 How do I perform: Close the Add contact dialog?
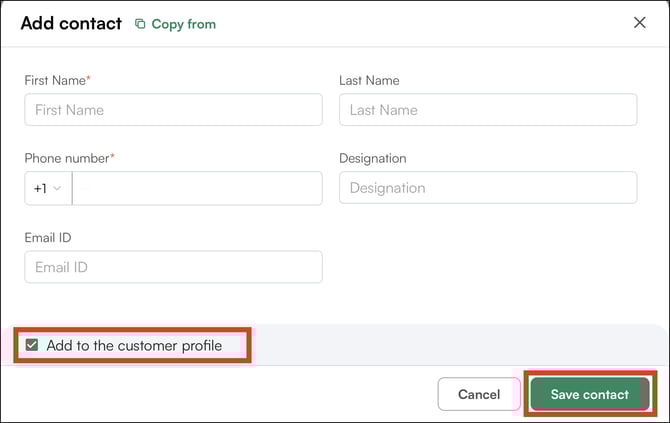coord(640,23)
